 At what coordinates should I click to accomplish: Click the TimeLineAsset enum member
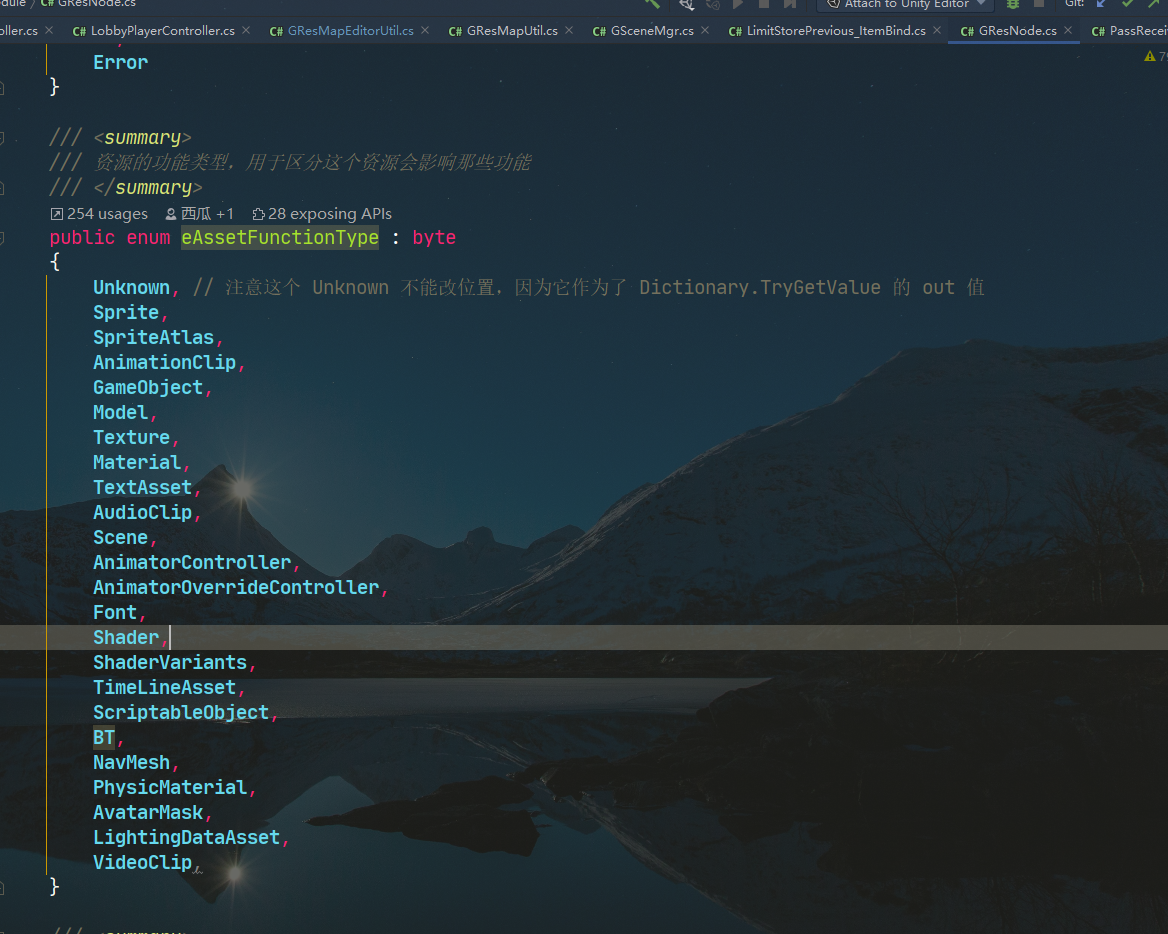pos(165,687)
